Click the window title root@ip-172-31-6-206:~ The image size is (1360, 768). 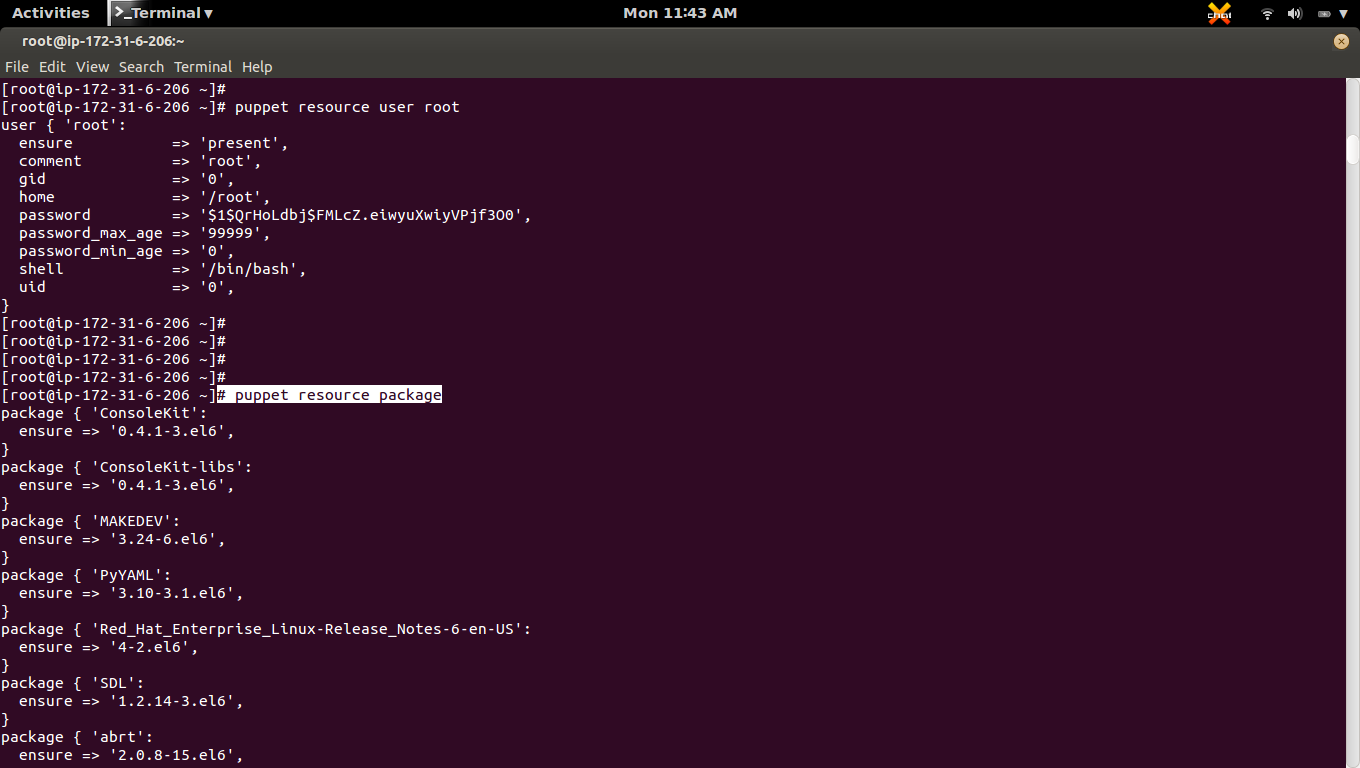click(103, 41)
